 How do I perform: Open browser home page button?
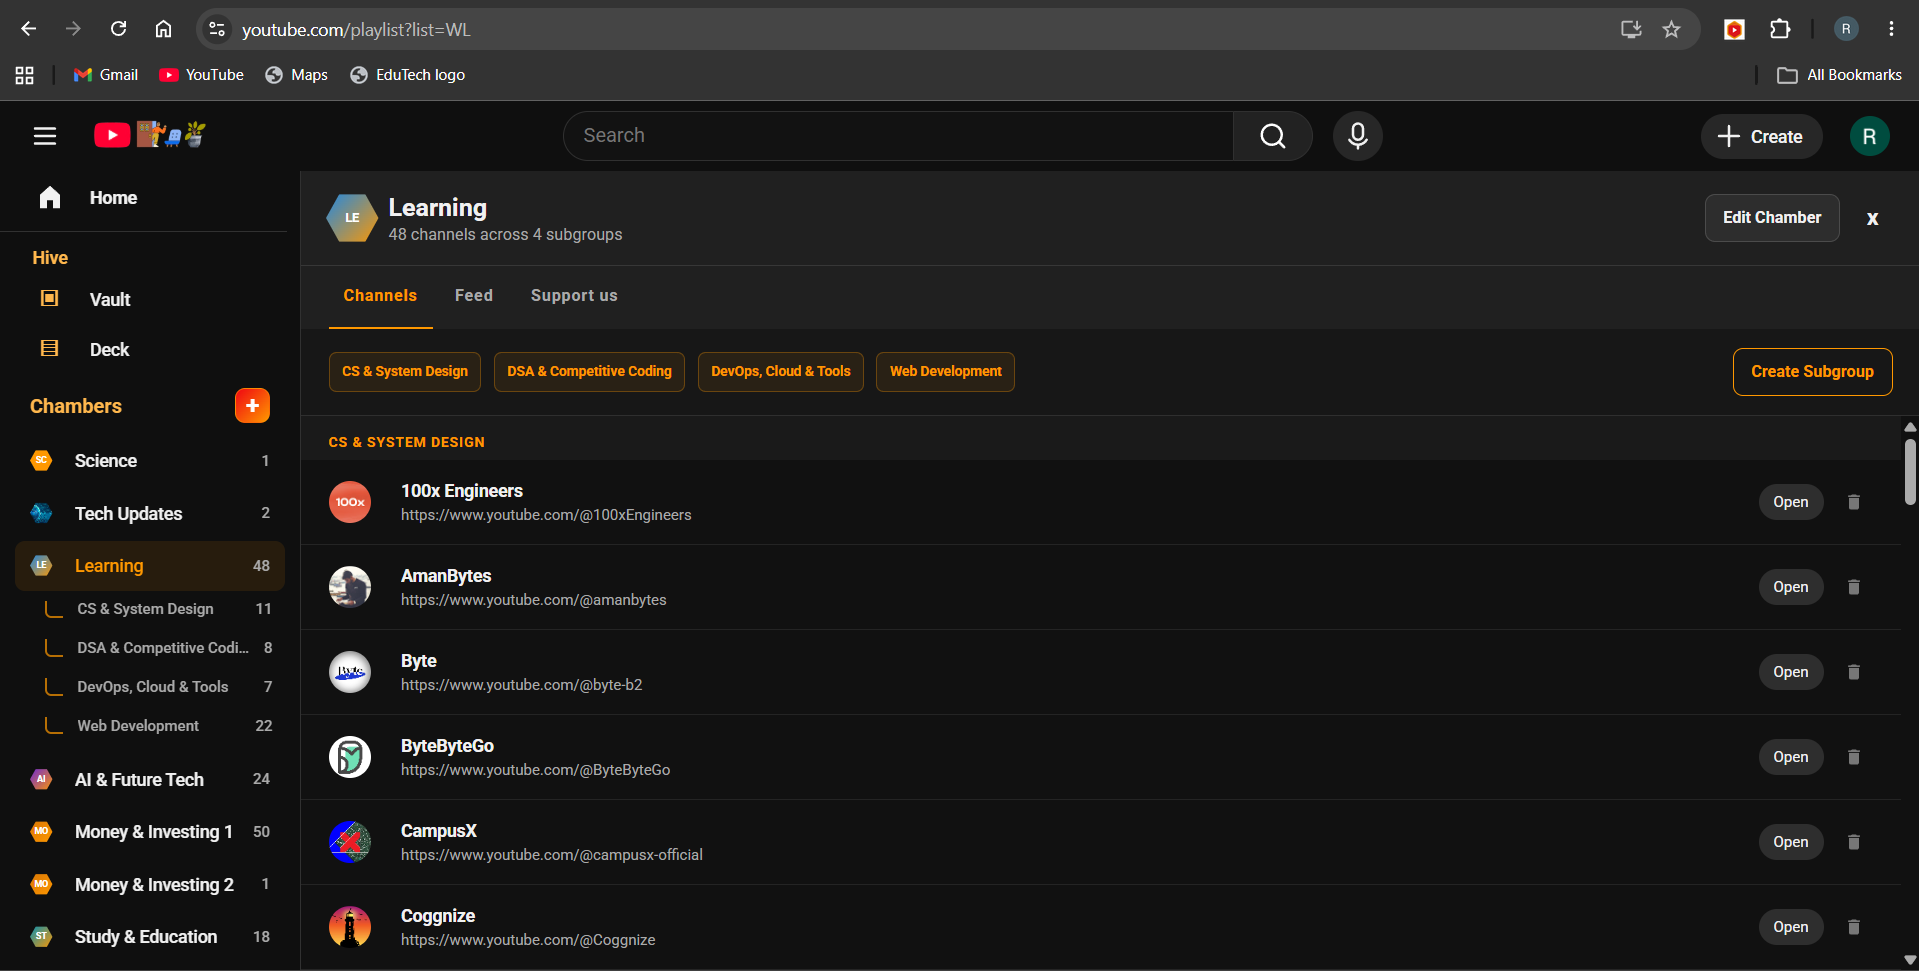point(163,29)
